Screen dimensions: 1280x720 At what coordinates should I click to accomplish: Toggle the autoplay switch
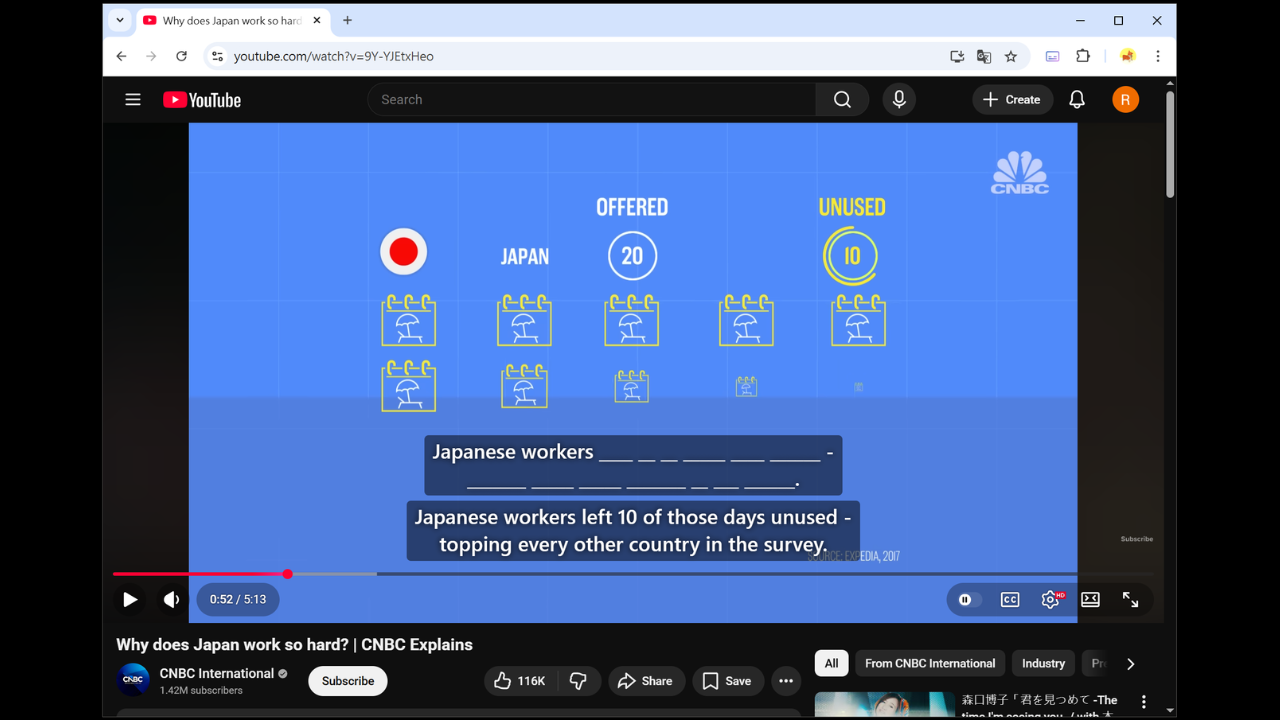point(966,600)
